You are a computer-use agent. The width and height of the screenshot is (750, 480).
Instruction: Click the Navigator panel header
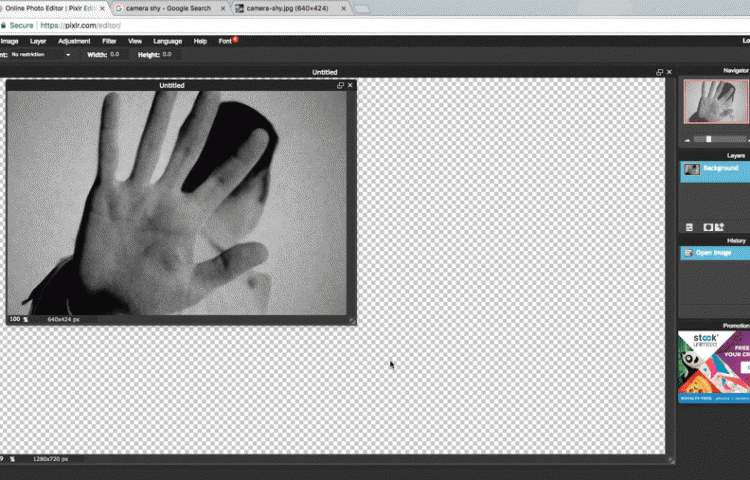[x=714, y=70]
